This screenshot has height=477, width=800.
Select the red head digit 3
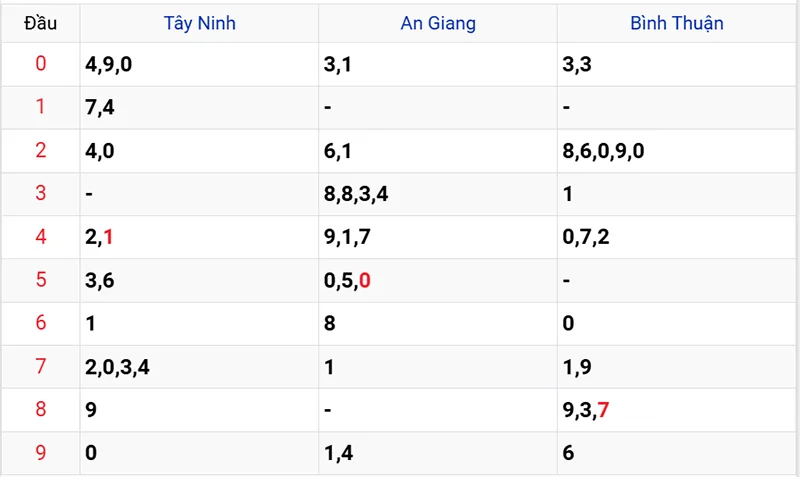pos(41,193)
